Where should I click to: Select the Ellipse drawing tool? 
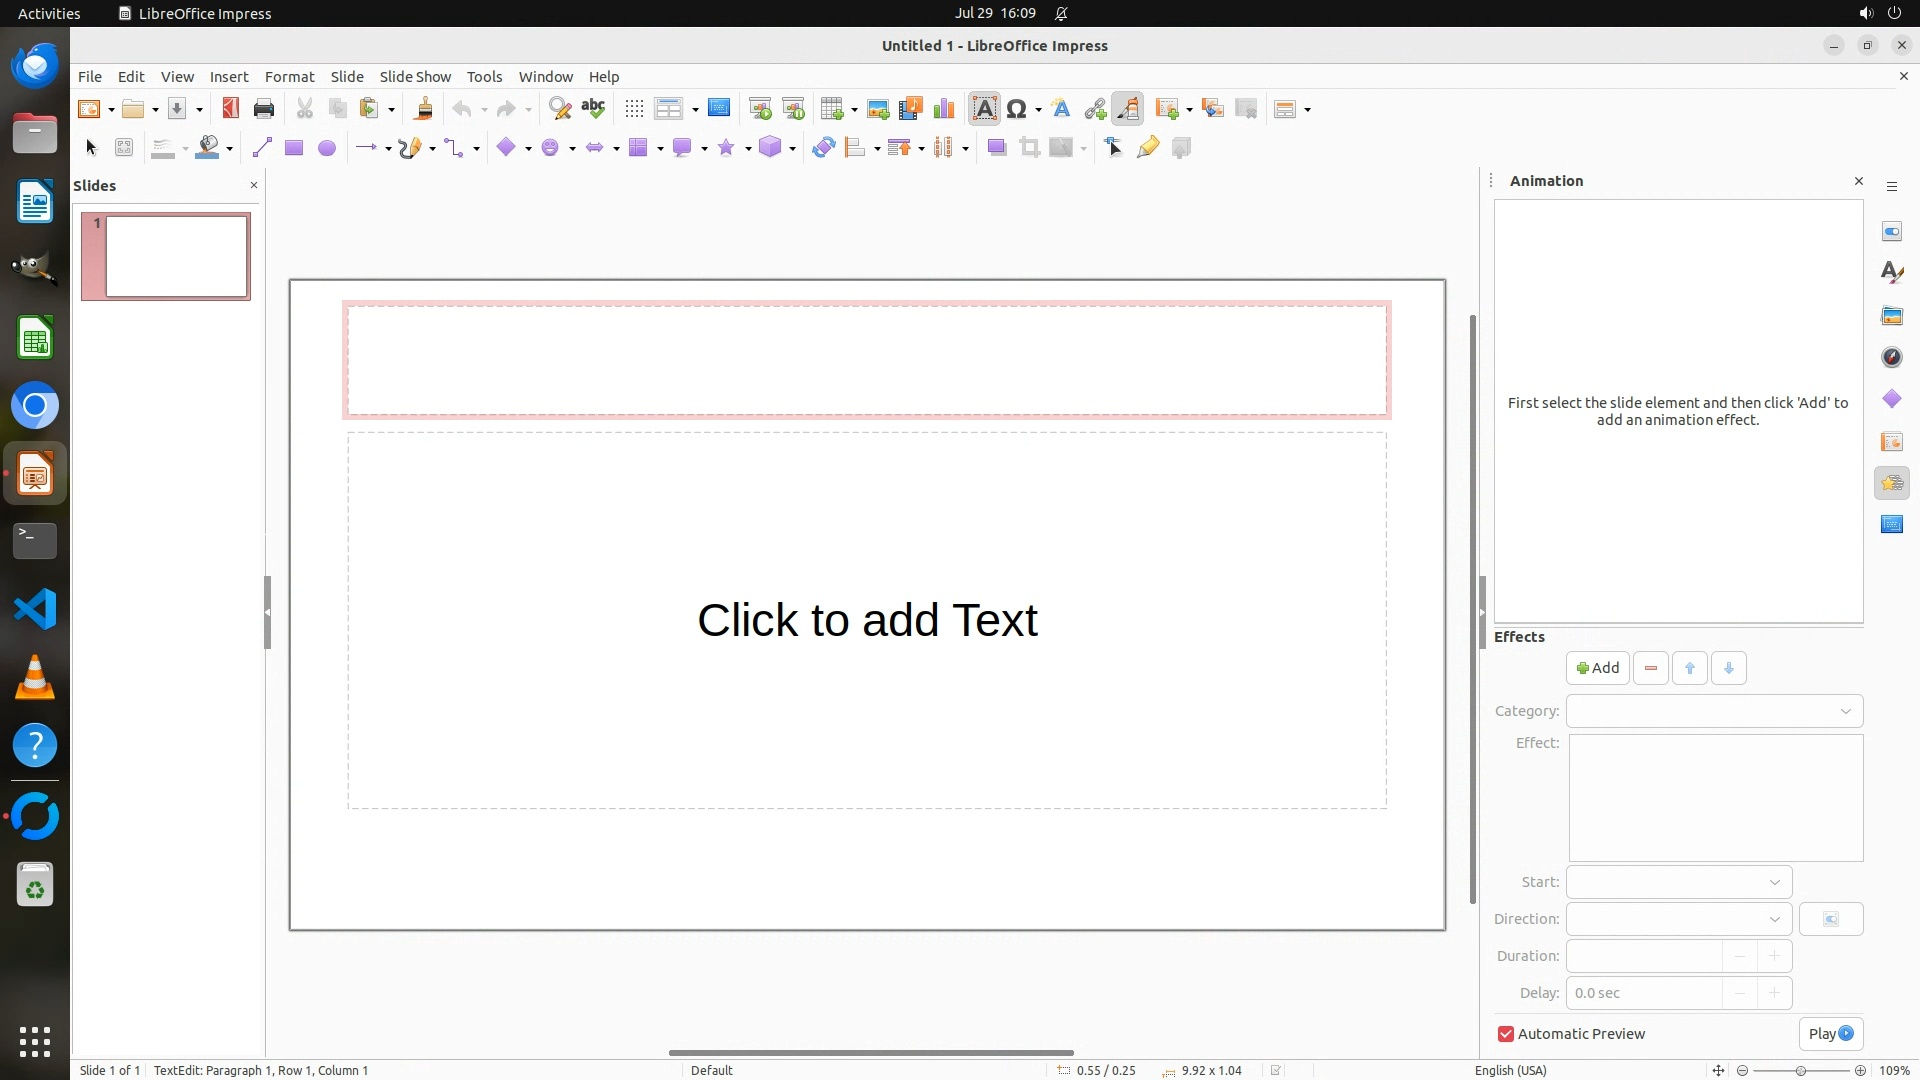[326, 148]
